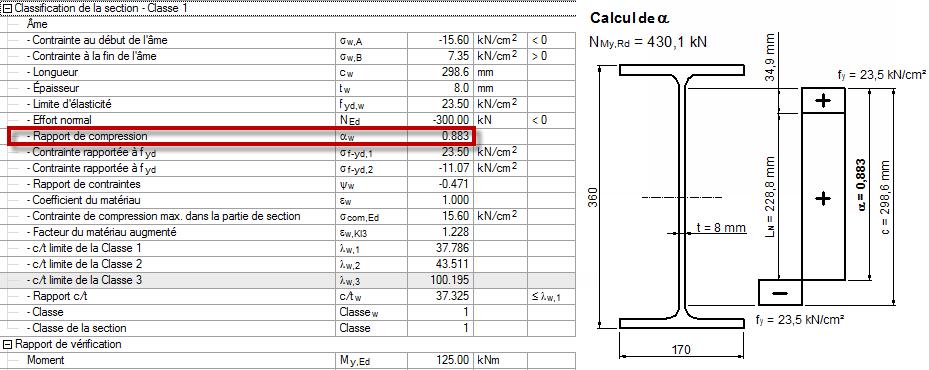Image resolution: width=929 pixels, height=370 pixels.
Task: Collapse the Classification de la section group
Action: tap(8, 9)
